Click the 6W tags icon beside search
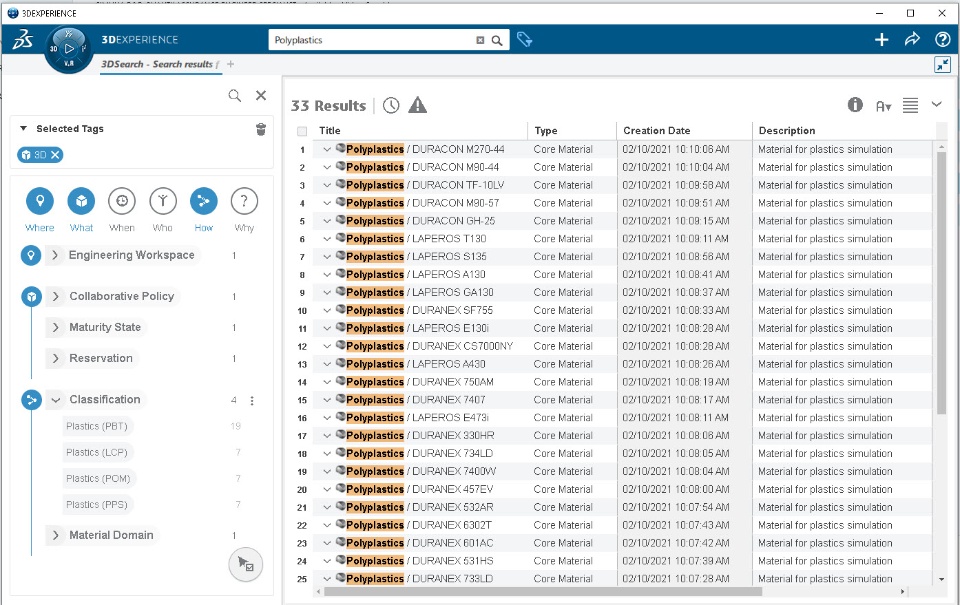This screenshot has width=960, height=605. pos(524,40)
